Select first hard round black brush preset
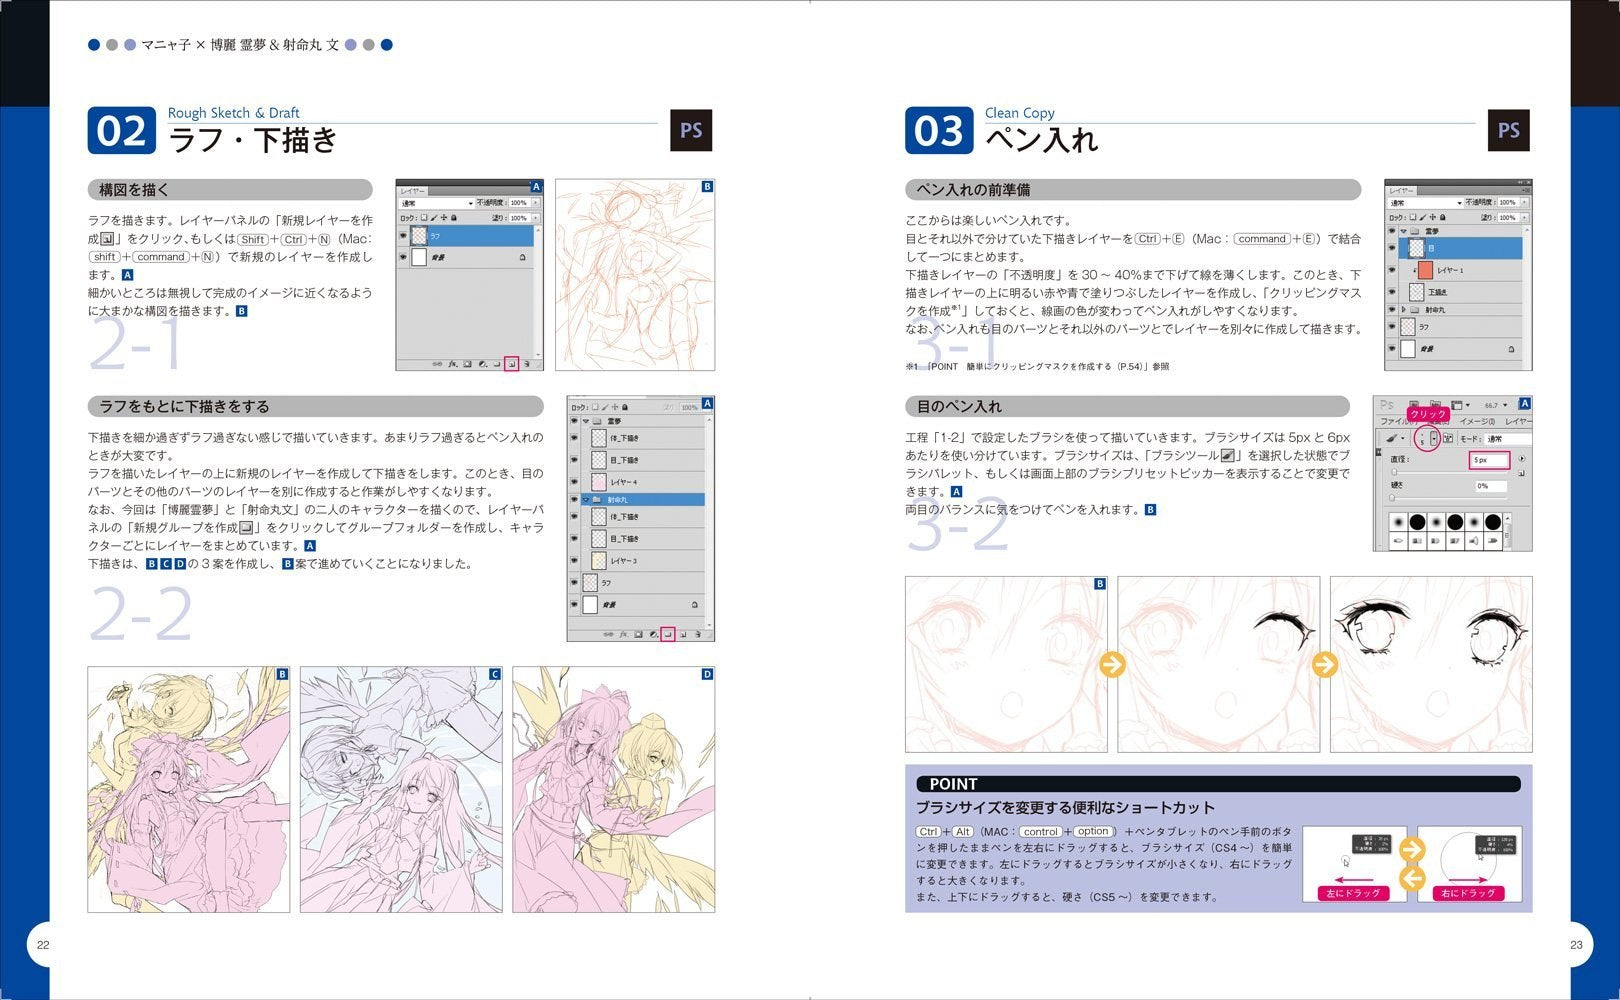1620x1000 pixels. (x=1417, y=522)
